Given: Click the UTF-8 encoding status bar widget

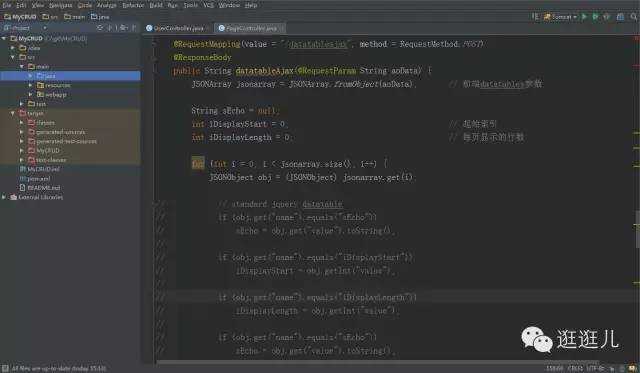Looking at the screenshot, I should point(595,368).
